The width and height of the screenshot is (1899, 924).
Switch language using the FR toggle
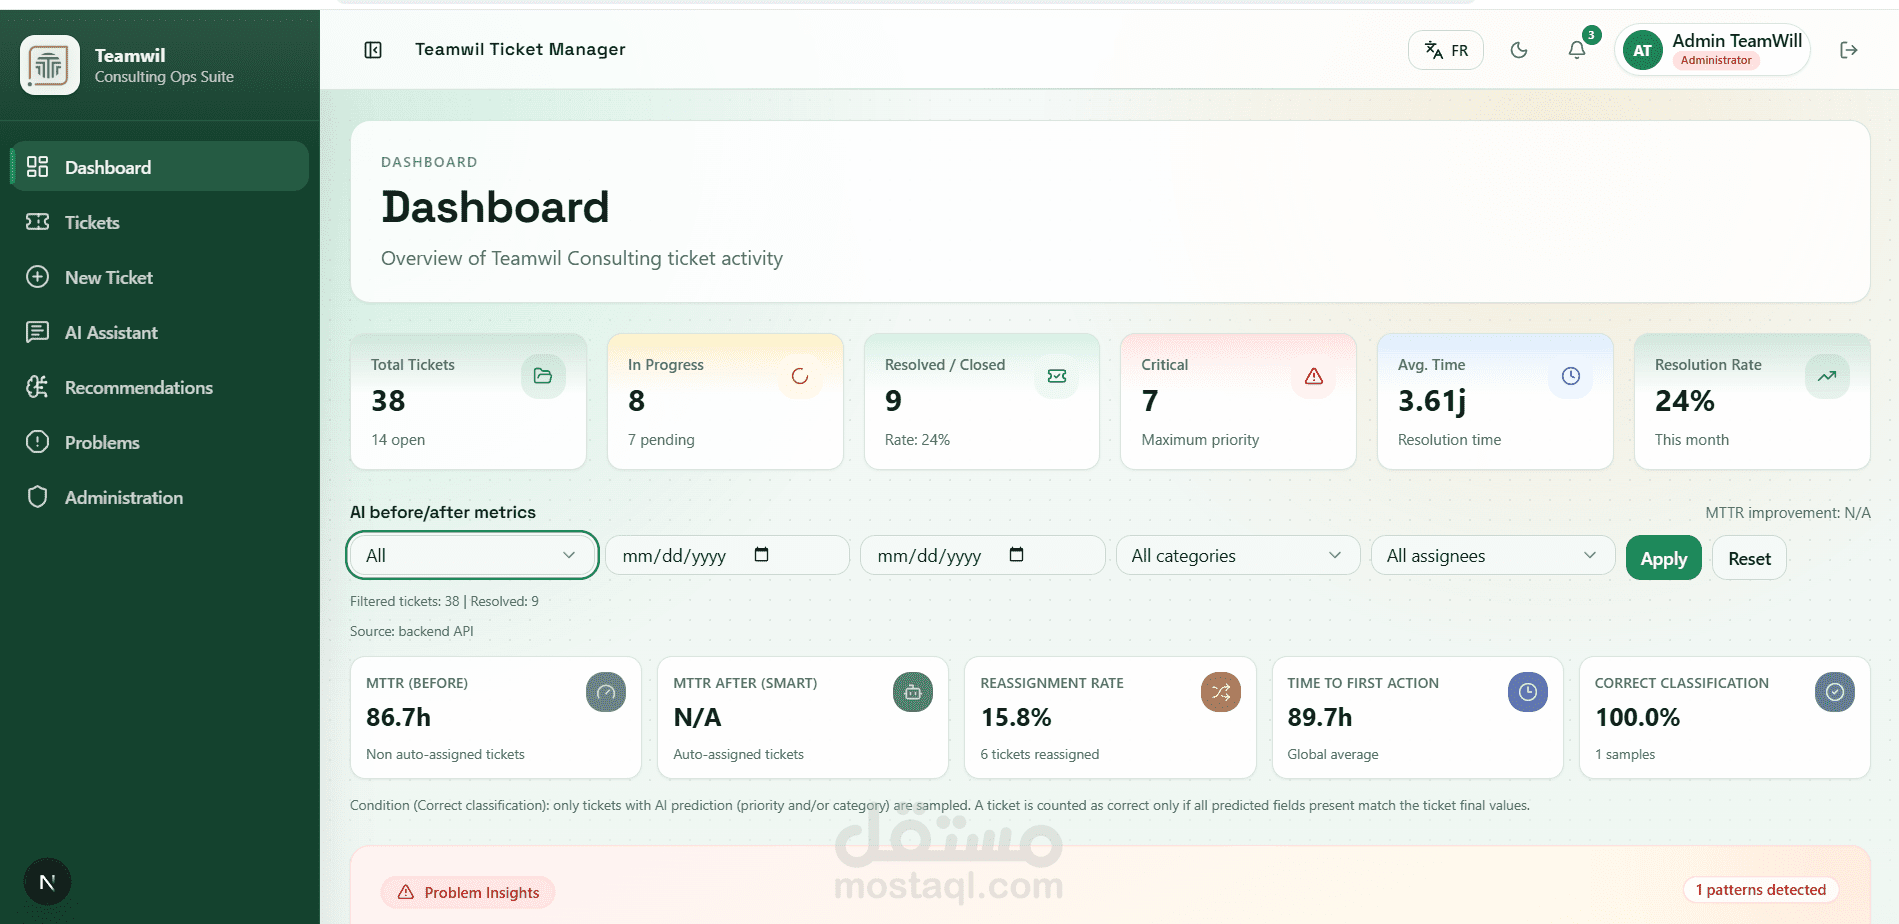coord(1446,50)
